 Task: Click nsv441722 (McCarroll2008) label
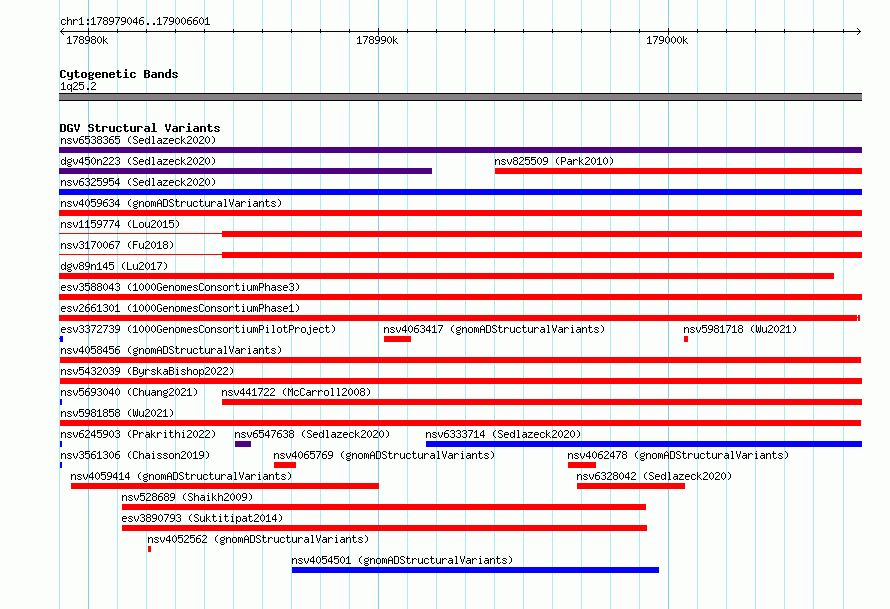click(296, 392)
